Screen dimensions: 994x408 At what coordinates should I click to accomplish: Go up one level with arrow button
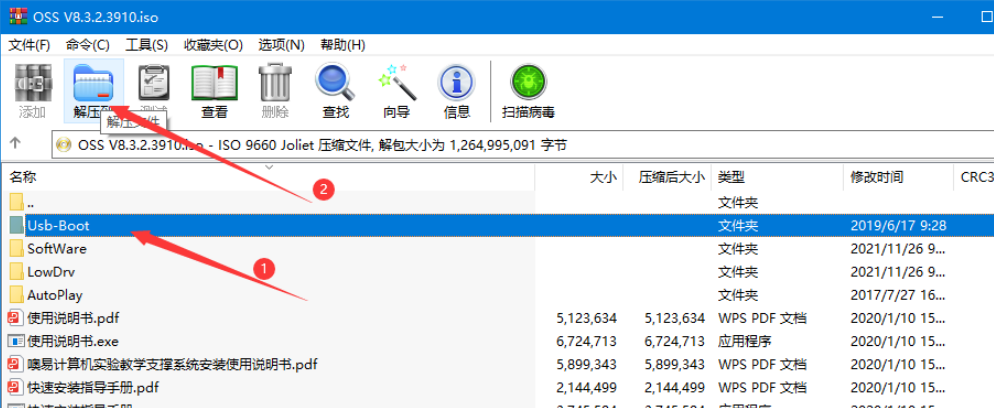coord(16,144)
